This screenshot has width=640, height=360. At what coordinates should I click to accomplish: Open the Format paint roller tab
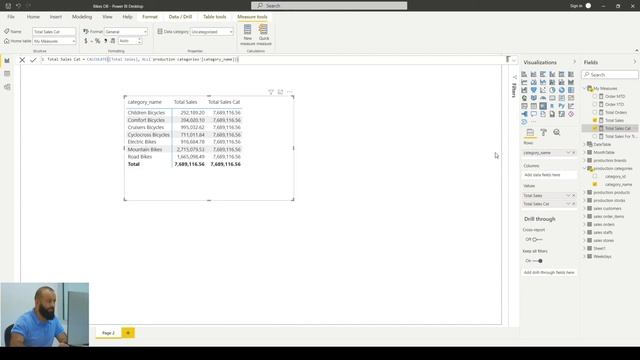(543, 132)
